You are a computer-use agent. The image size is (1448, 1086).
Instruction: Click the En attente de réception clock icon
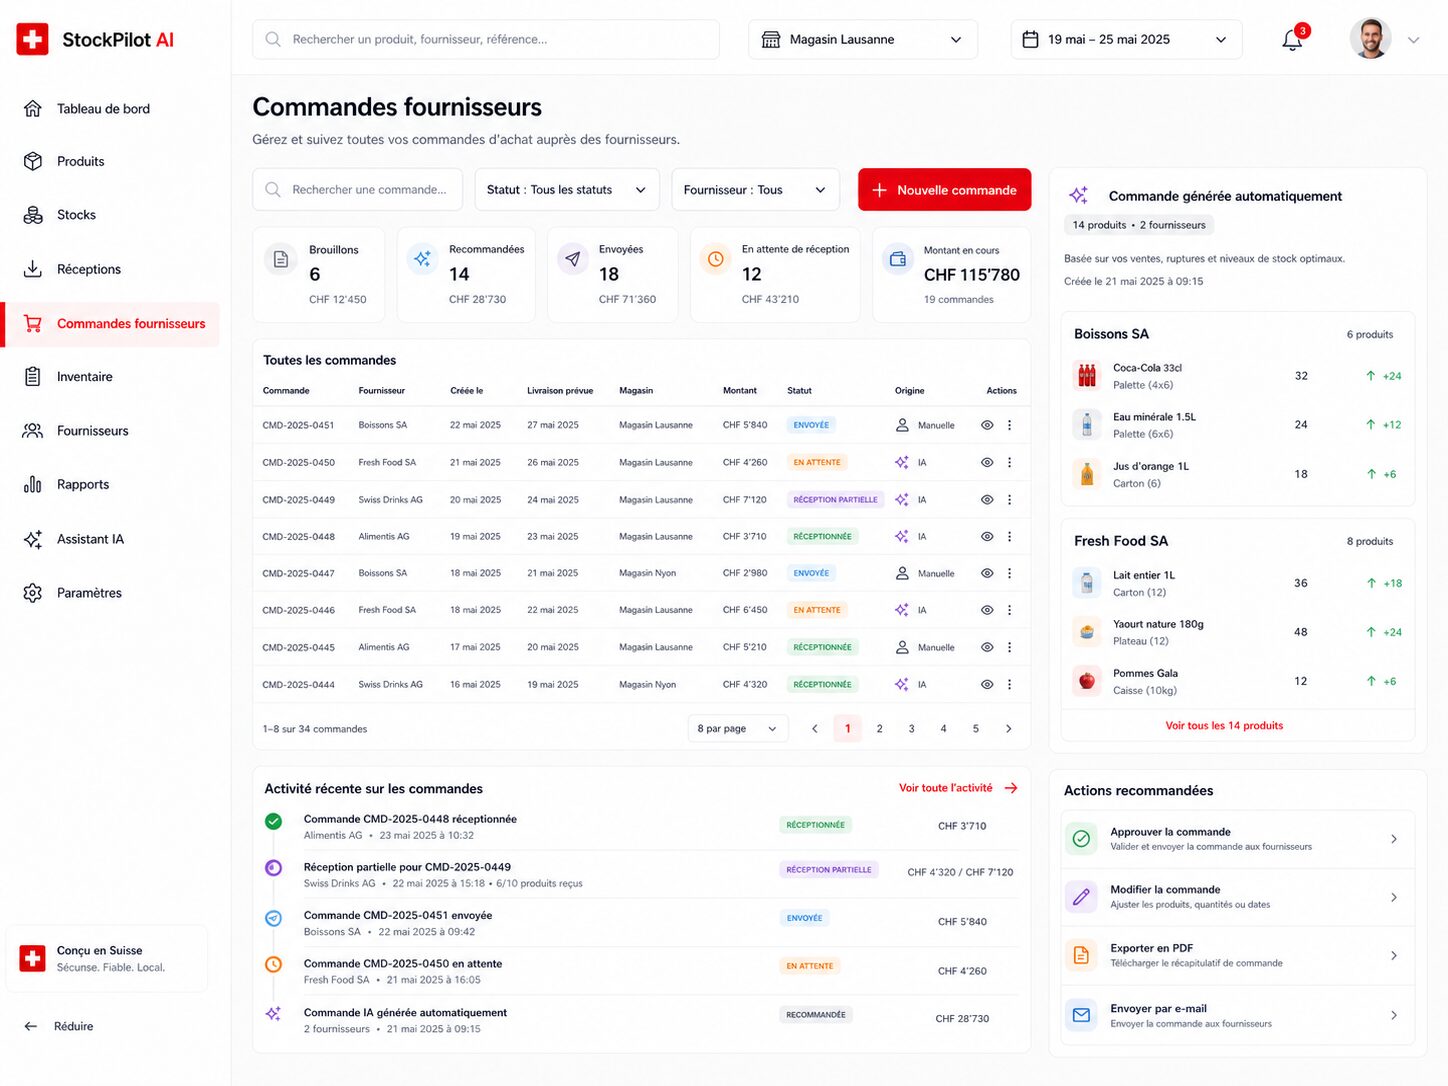pyautogui.click(x=716, y=259)
